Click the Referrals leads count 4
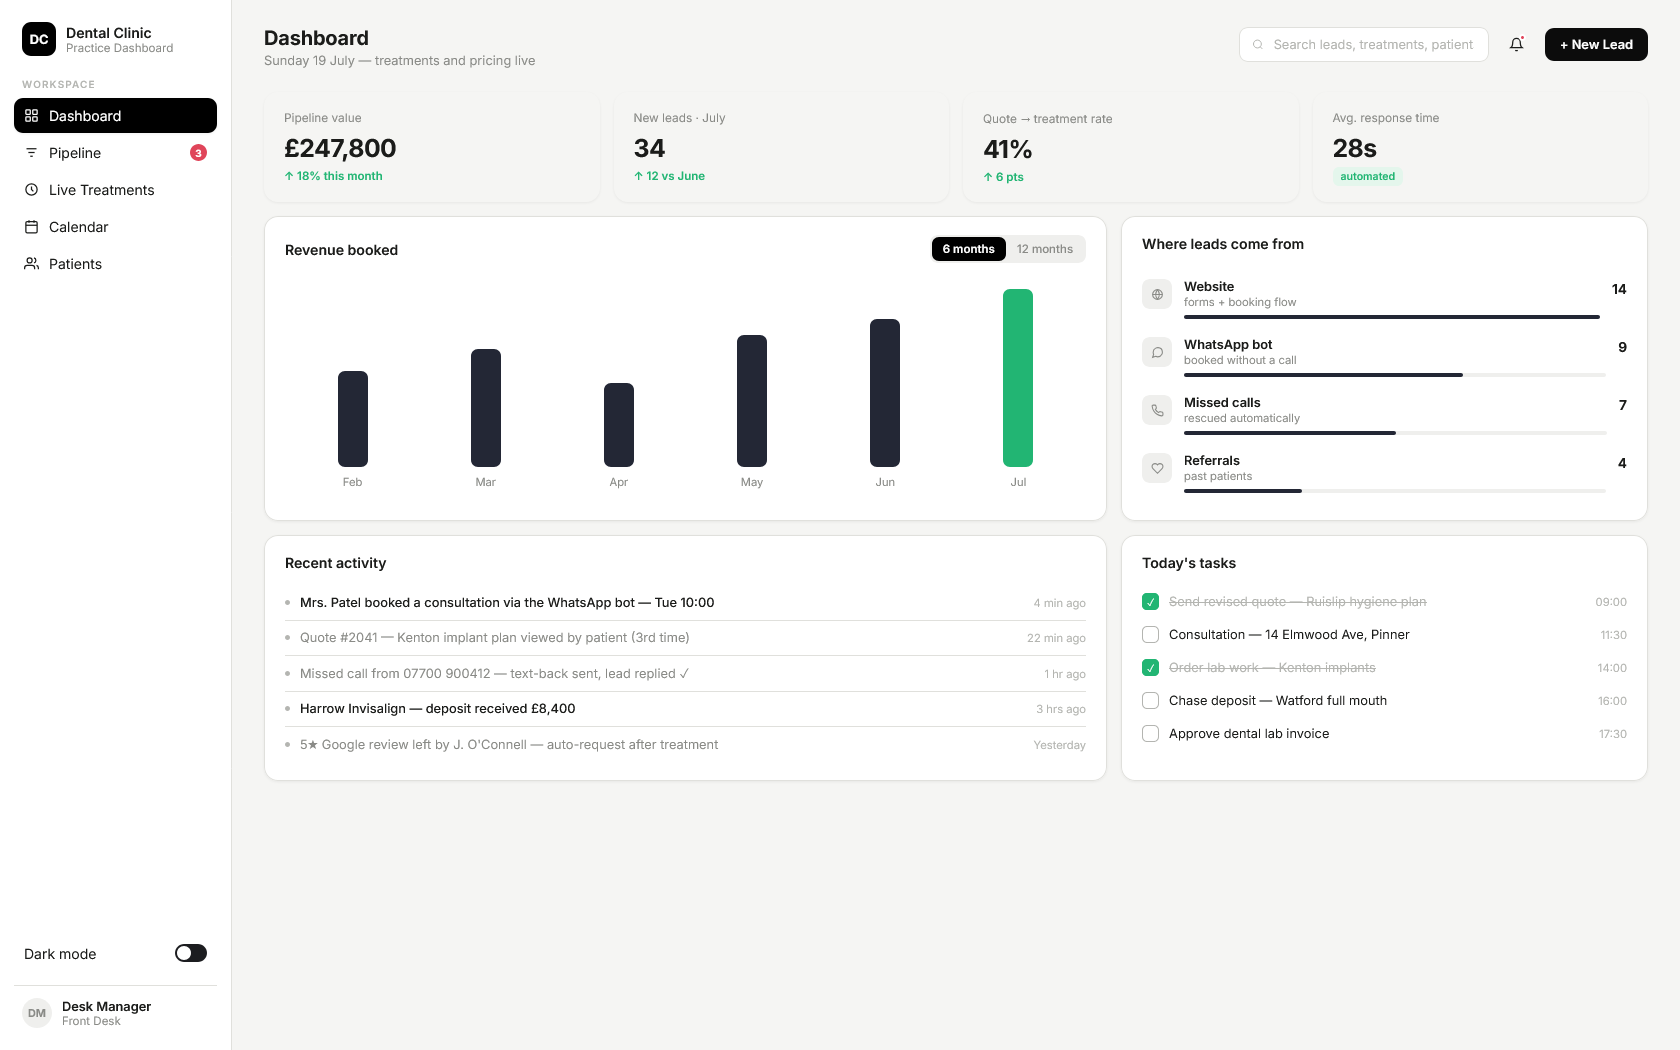Viewport: 1680px width, 1050px height. [1622, 463]
